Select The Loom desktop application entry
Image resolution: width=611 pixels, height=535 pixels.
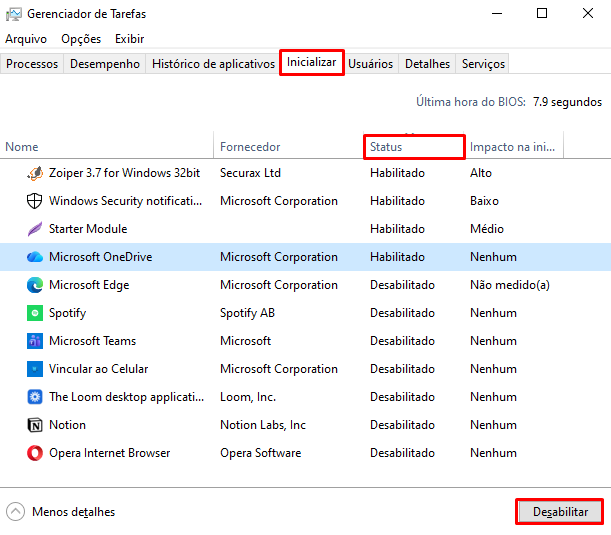(126, 397)
